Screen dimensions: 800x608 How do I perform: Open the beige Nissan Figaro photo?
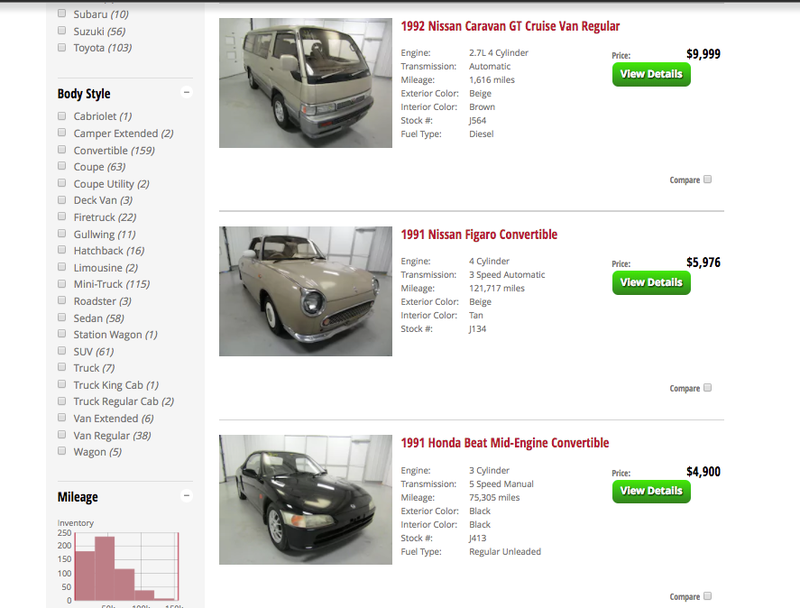[306, 291]
